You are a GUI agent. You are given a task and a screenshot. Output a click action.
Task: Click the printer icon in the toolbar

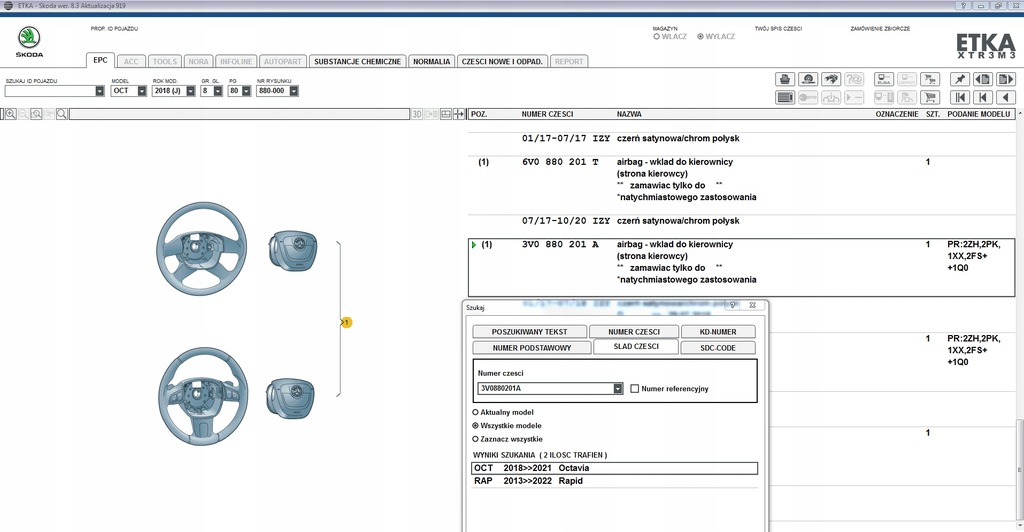click(x=785, y=79)
